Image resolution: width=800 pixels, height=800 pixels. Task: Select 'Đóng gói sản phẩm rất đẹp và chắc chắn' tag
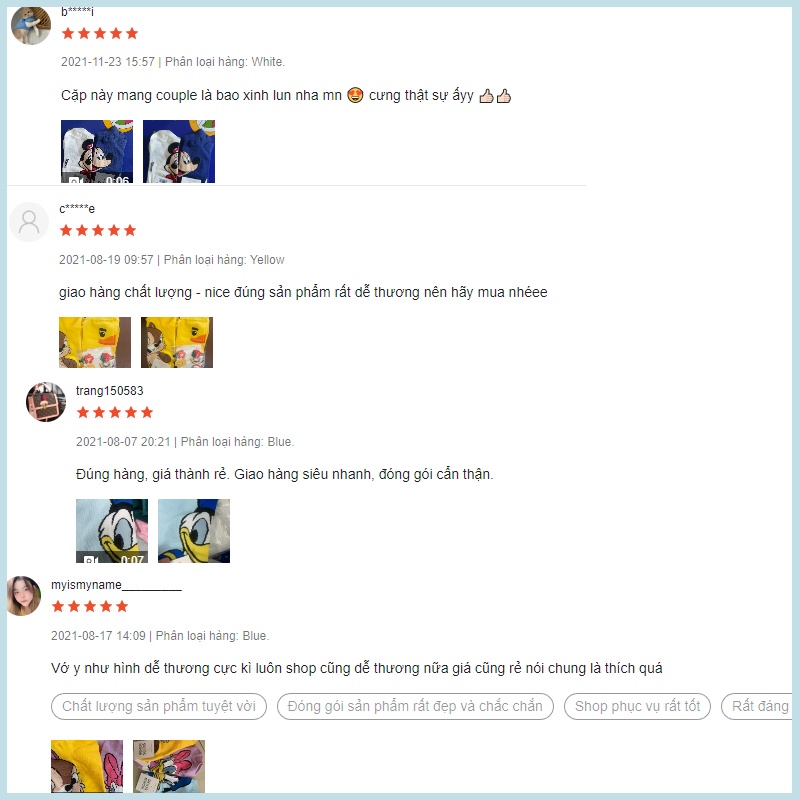415,707
